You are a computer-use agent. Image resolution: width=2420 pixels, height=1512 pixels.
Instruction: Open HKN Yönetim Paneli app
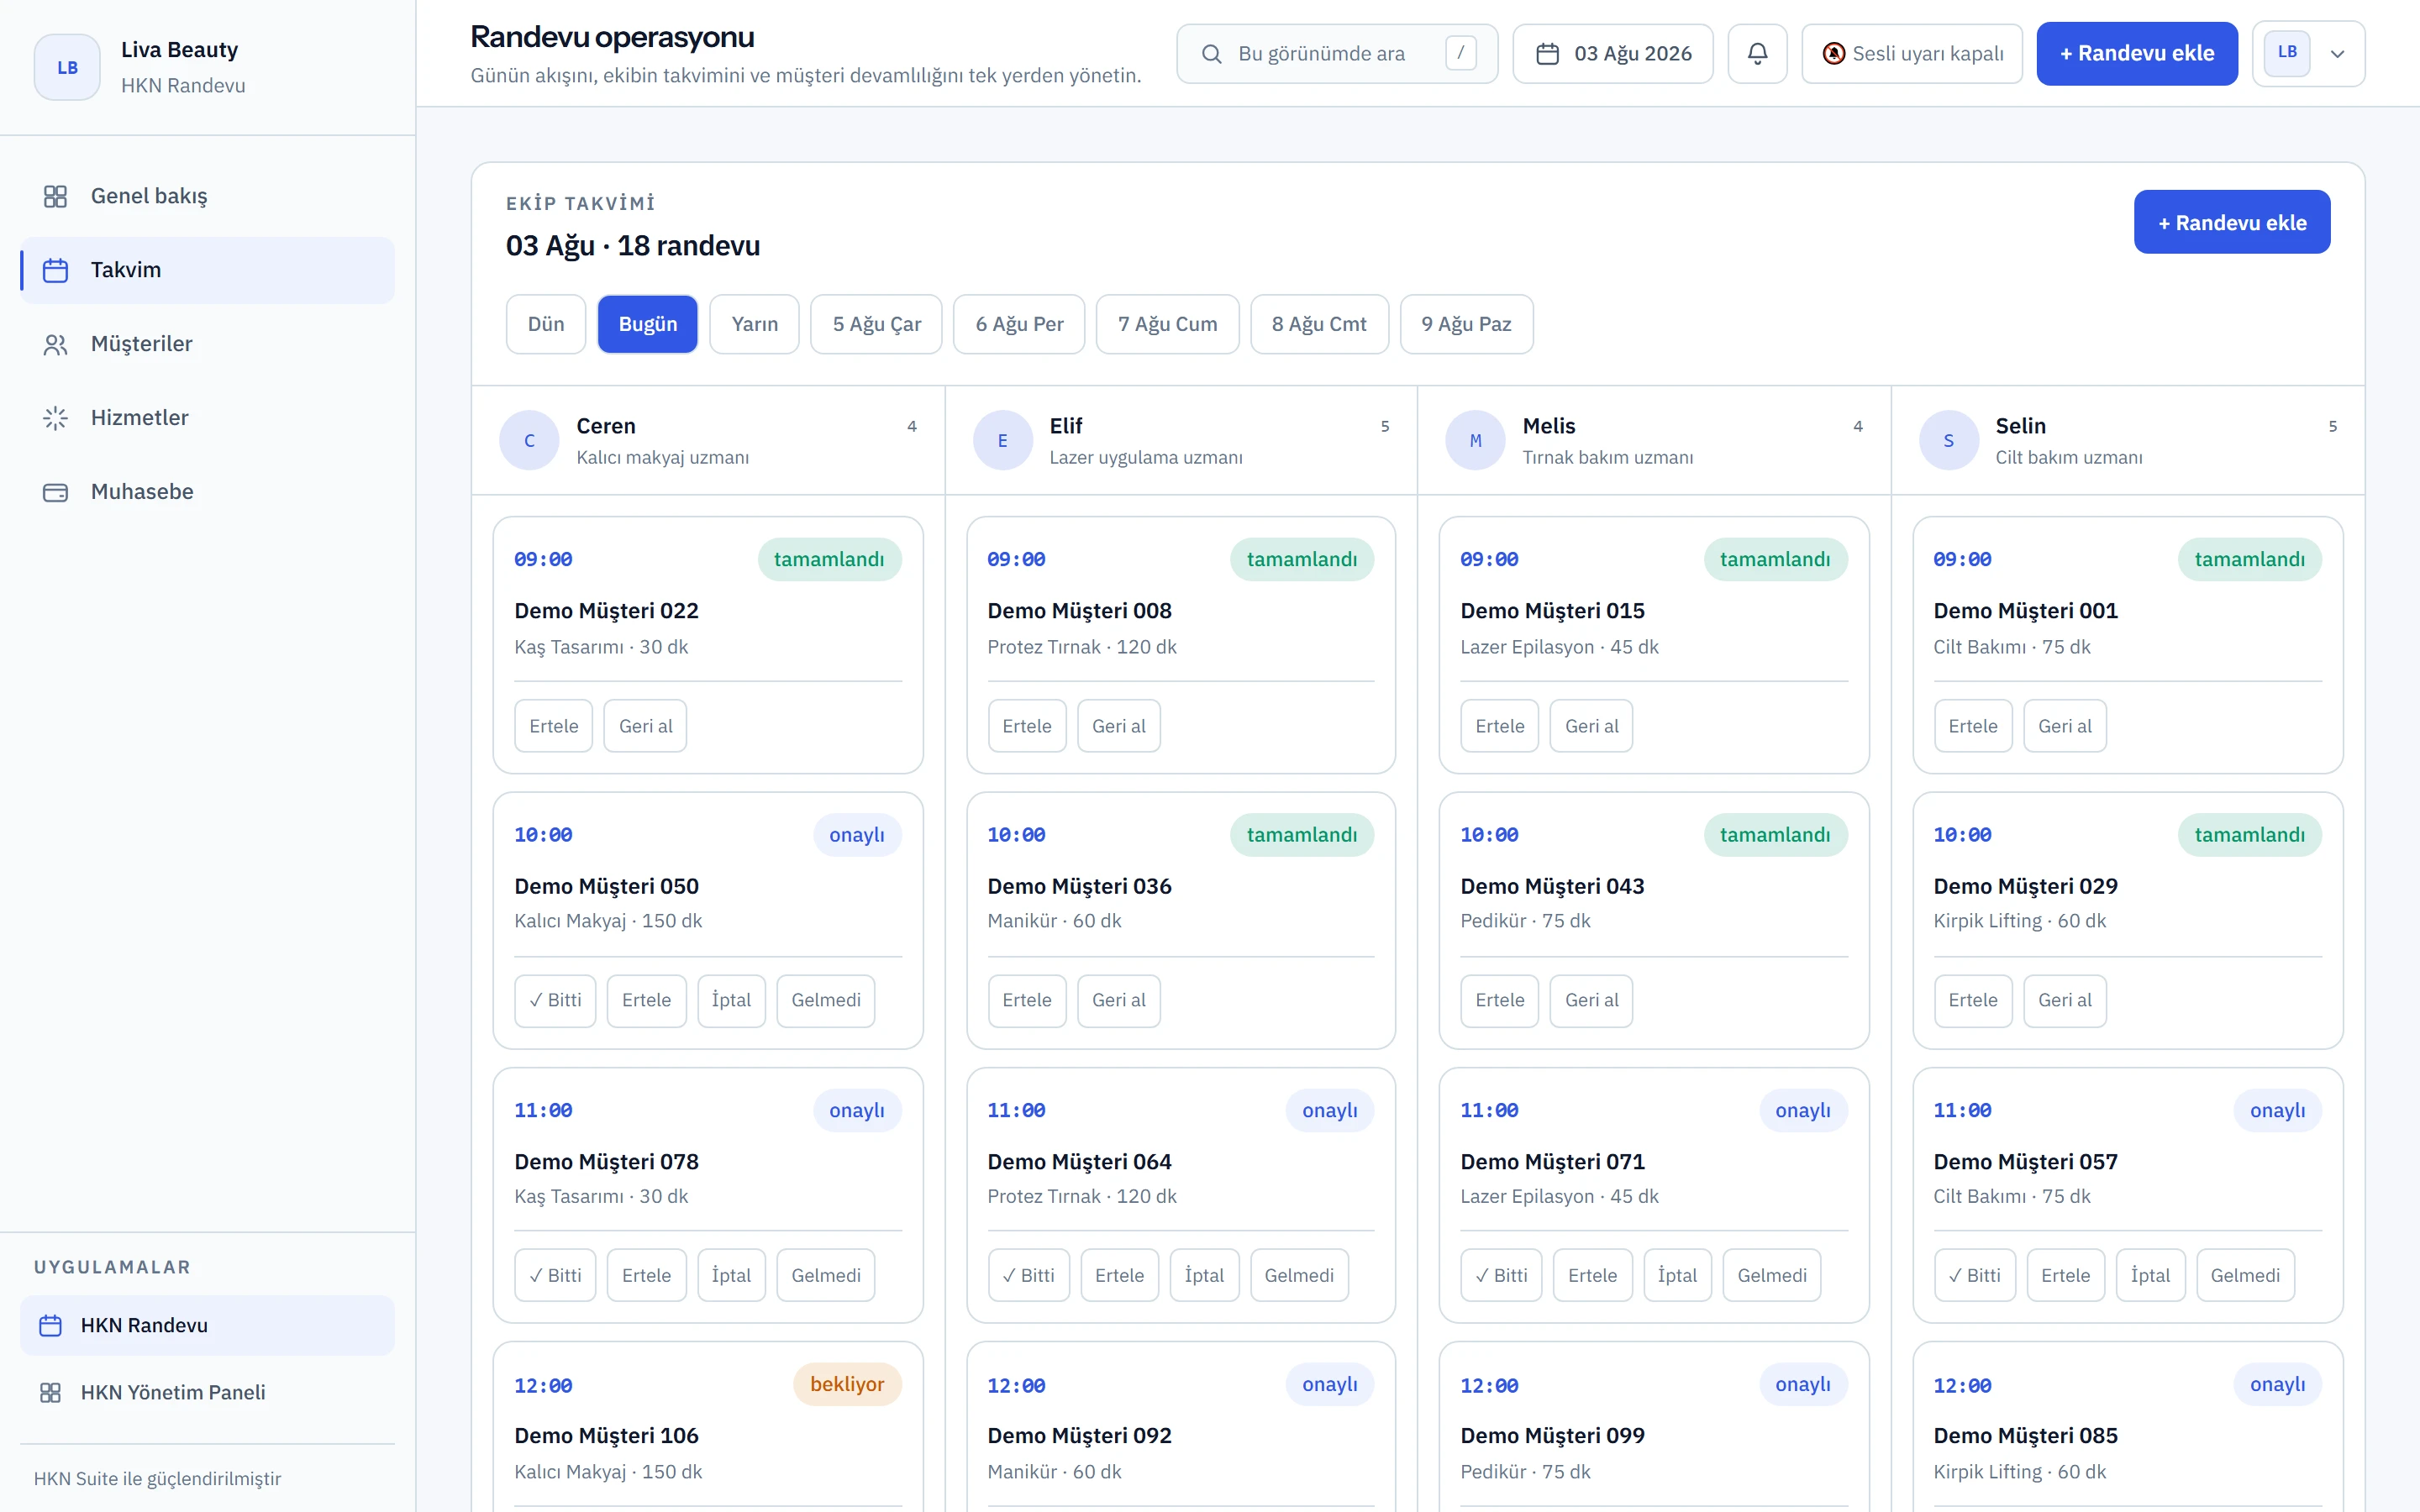[207, 1392]
